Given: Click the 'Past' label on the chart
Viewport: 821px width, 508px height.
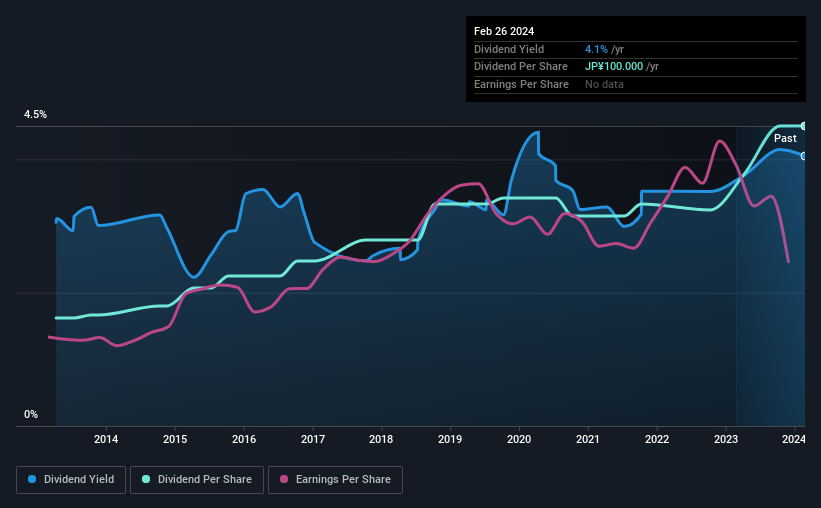Looking at the screenshot, I should coord(785,138).
